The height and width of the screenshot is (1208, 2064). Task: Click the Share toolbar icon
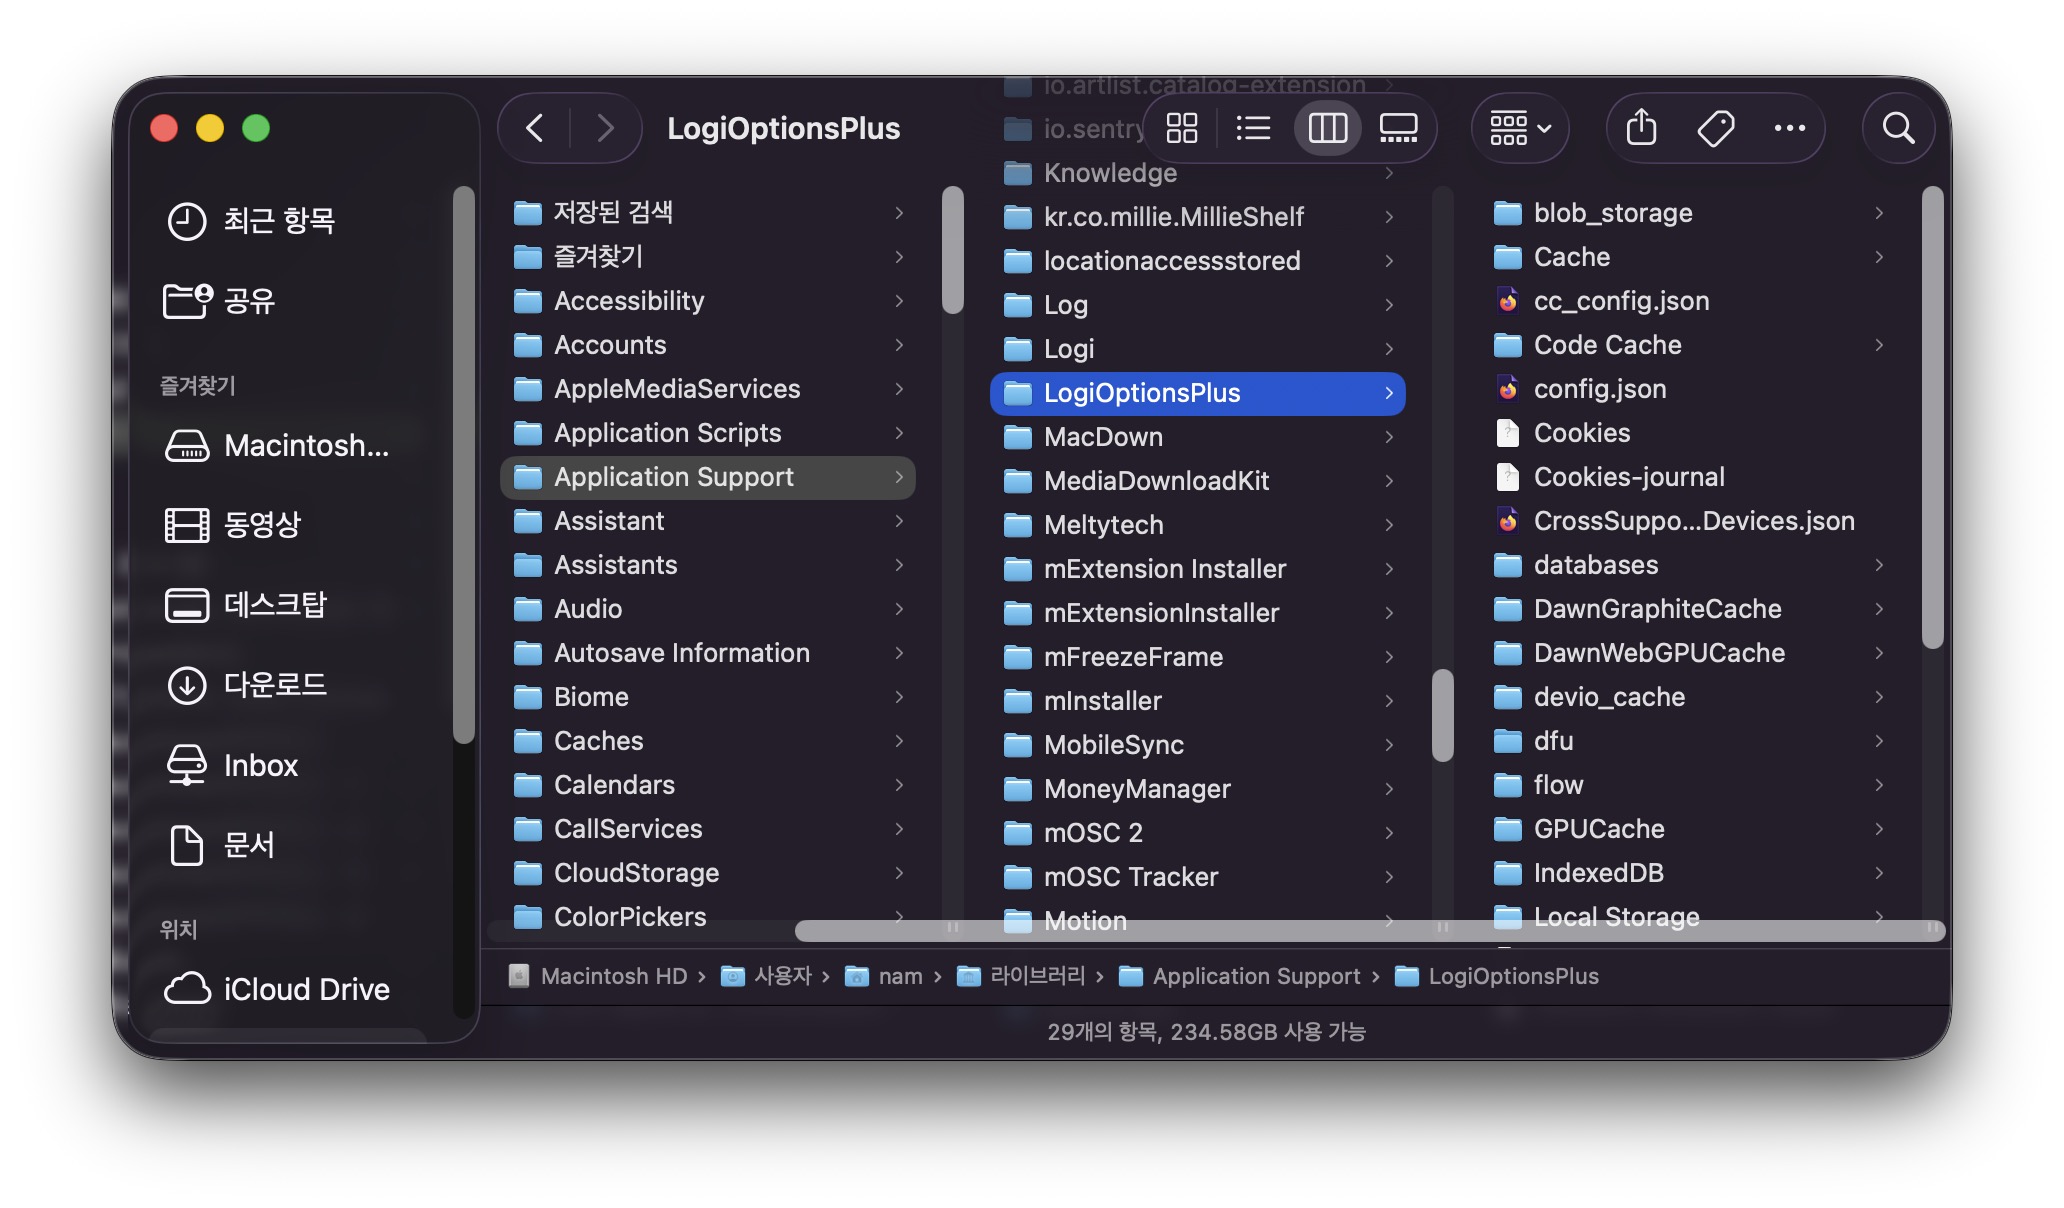[x=1641, y=128]
